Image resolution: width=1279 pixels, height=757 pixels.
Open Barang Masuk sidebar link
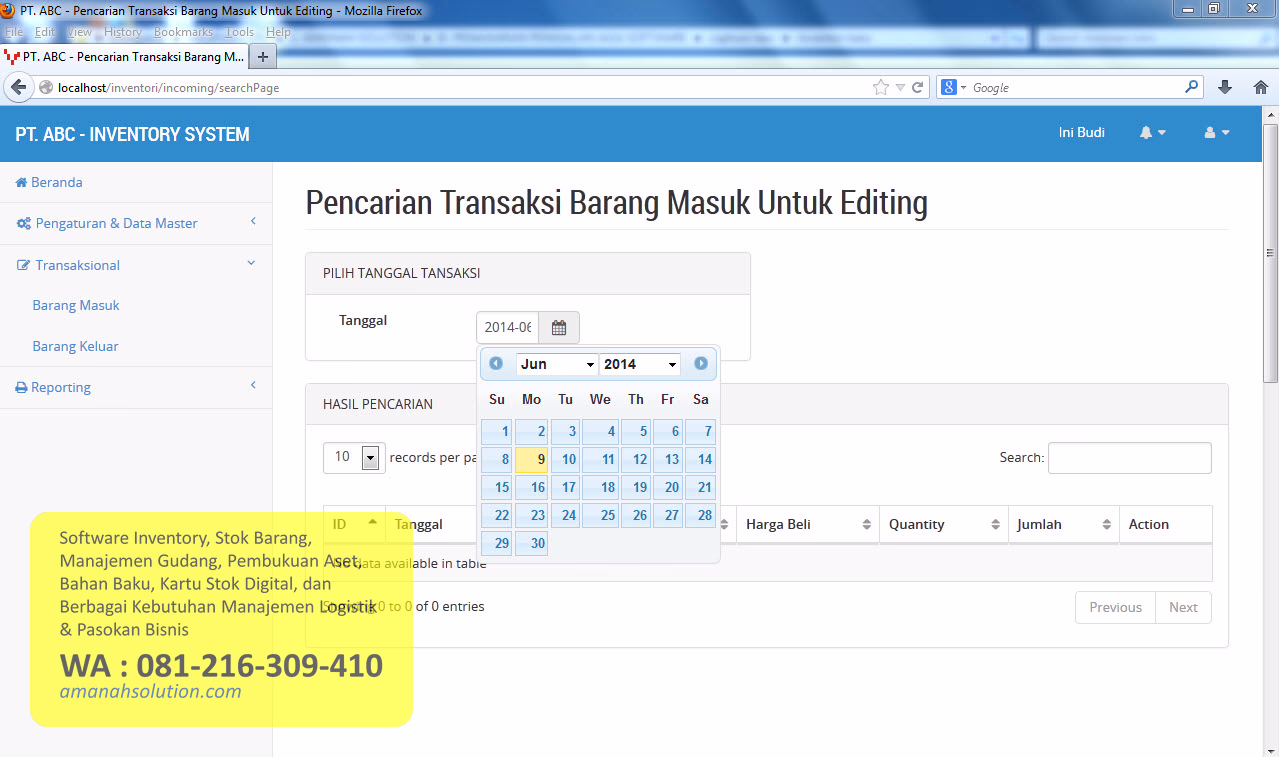tap(76, 305)
